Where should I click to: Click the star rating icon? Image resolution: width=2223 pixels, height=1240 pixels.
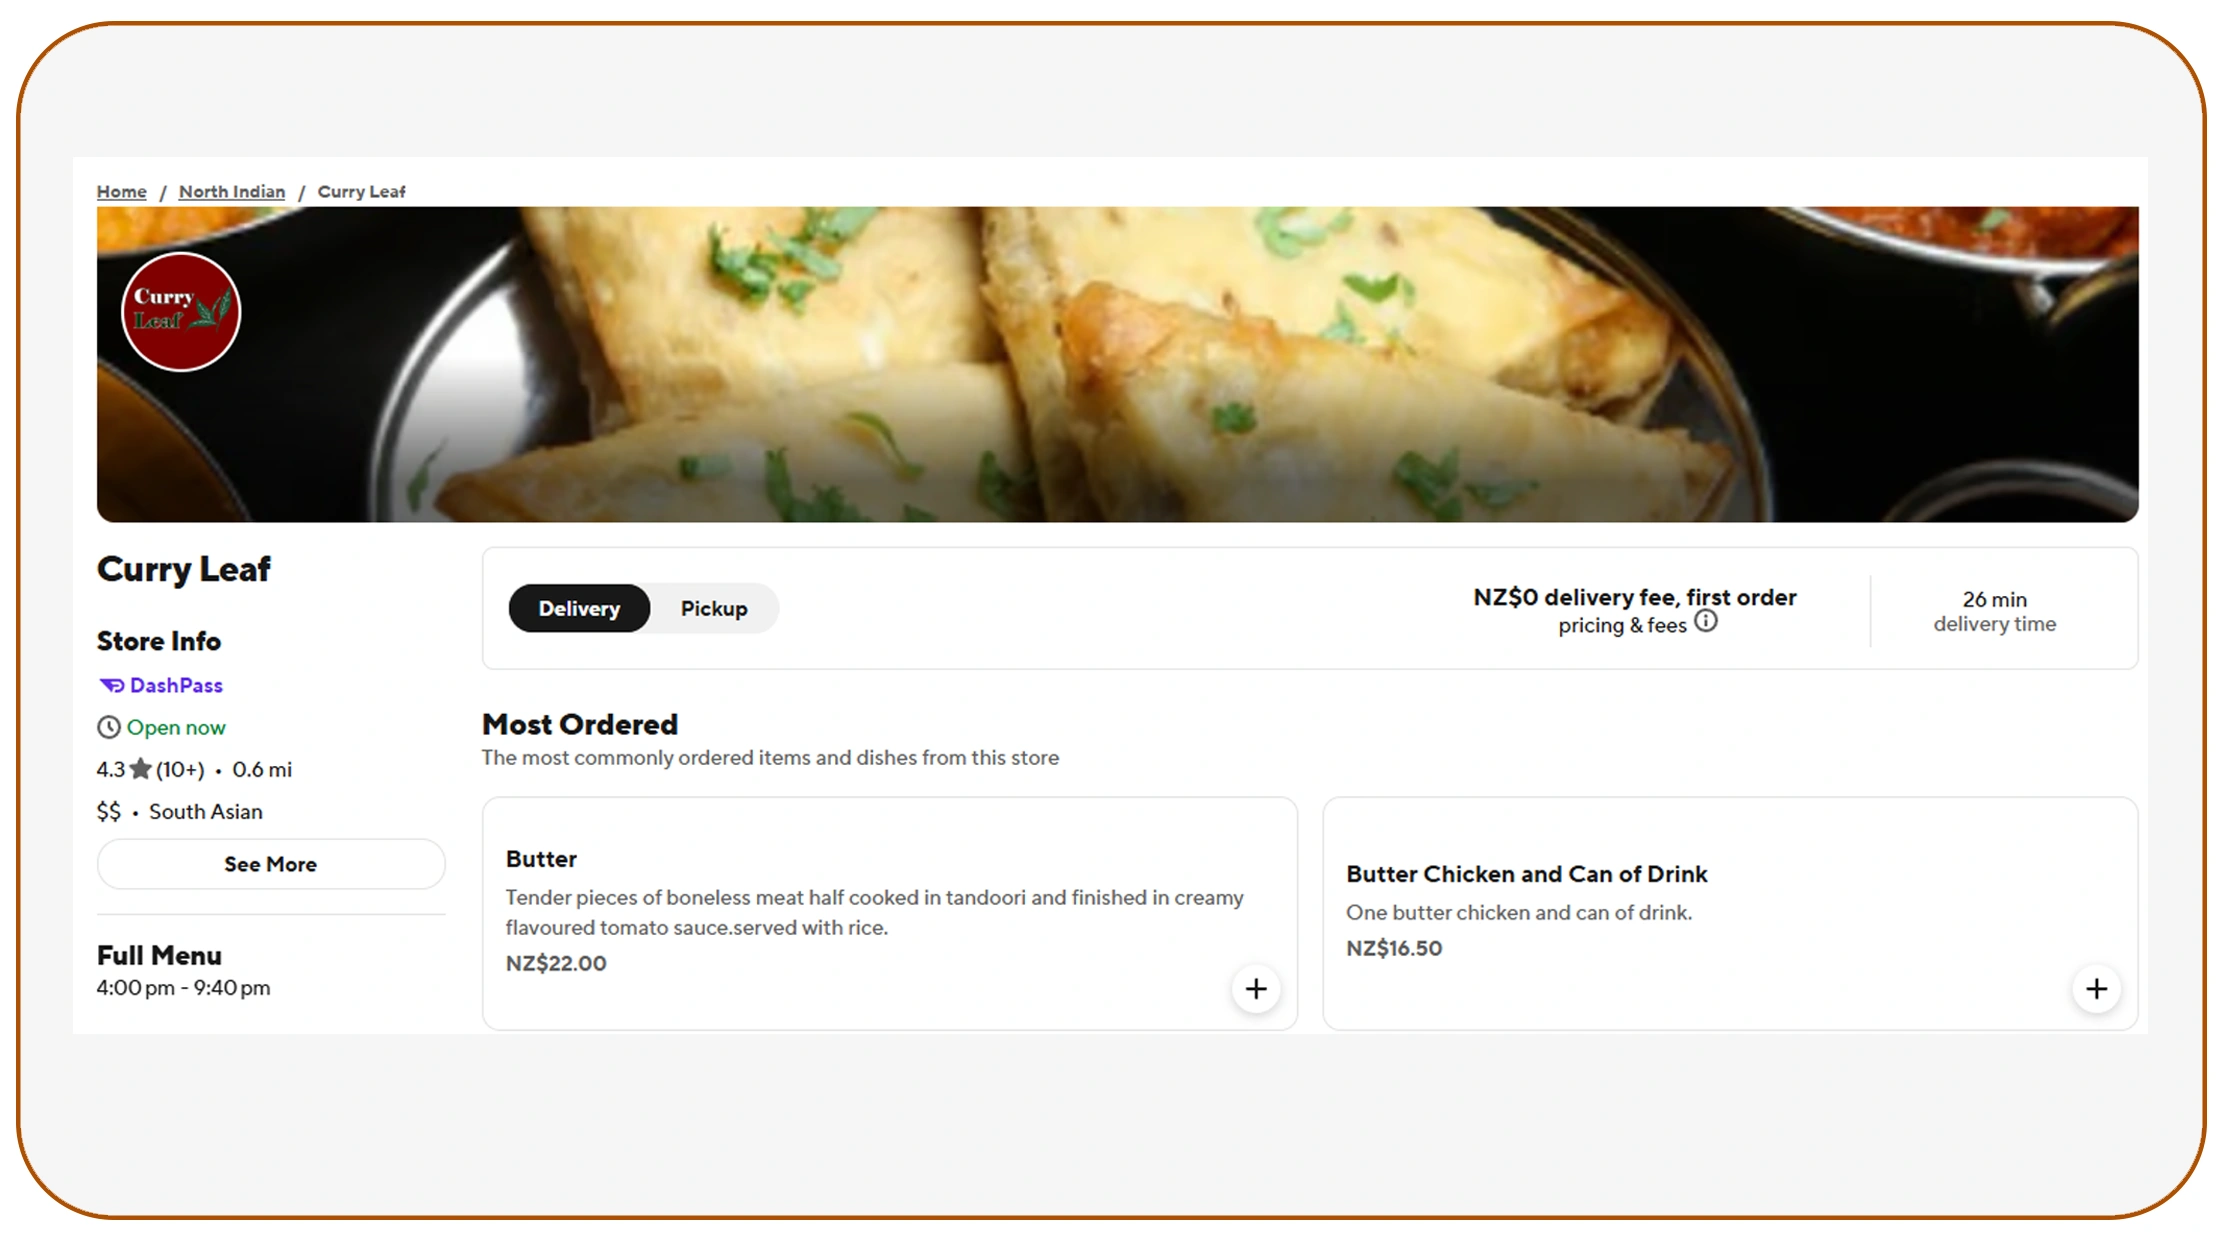point(141,769)
